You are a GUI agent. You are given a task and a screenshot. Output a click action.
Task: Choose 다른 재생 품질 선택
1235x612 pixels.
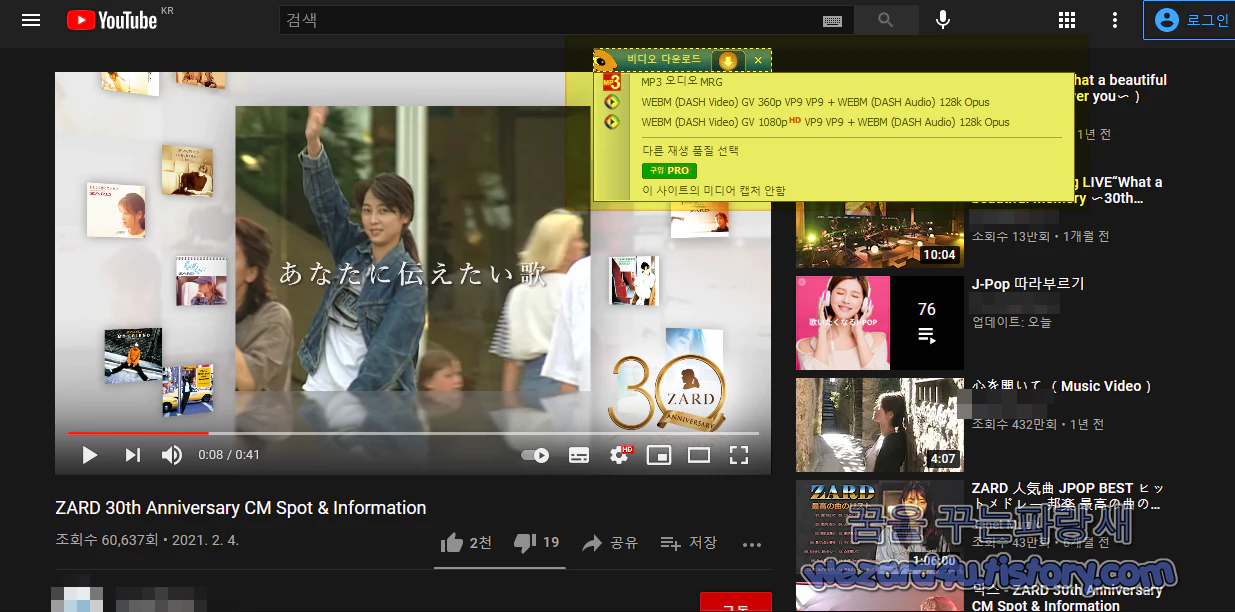click(690, 150)
